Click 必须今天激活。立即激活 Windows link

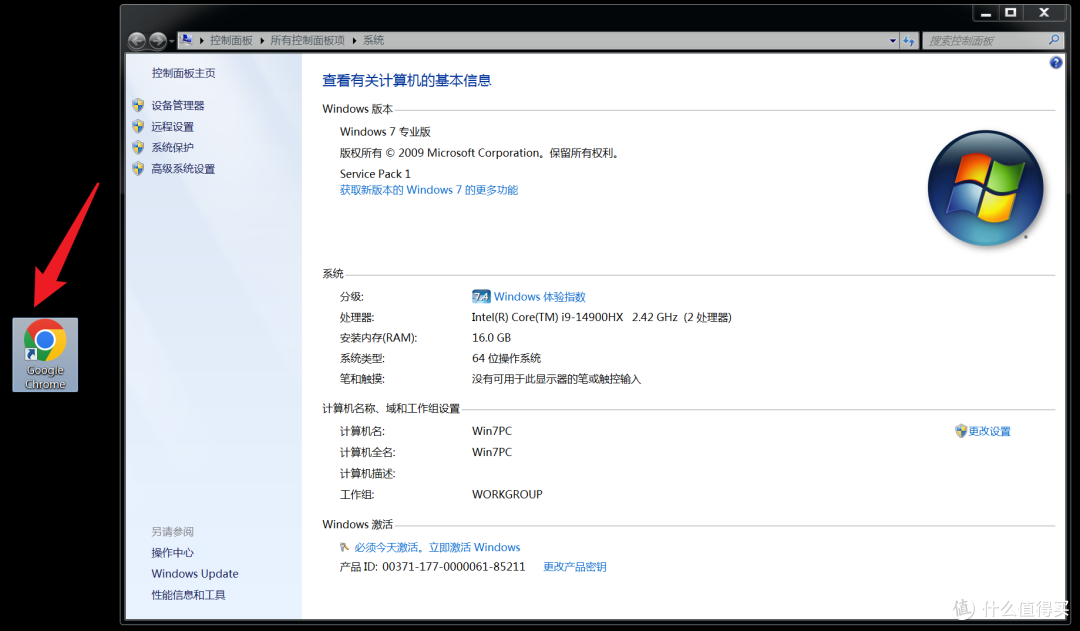click(437, 548)
